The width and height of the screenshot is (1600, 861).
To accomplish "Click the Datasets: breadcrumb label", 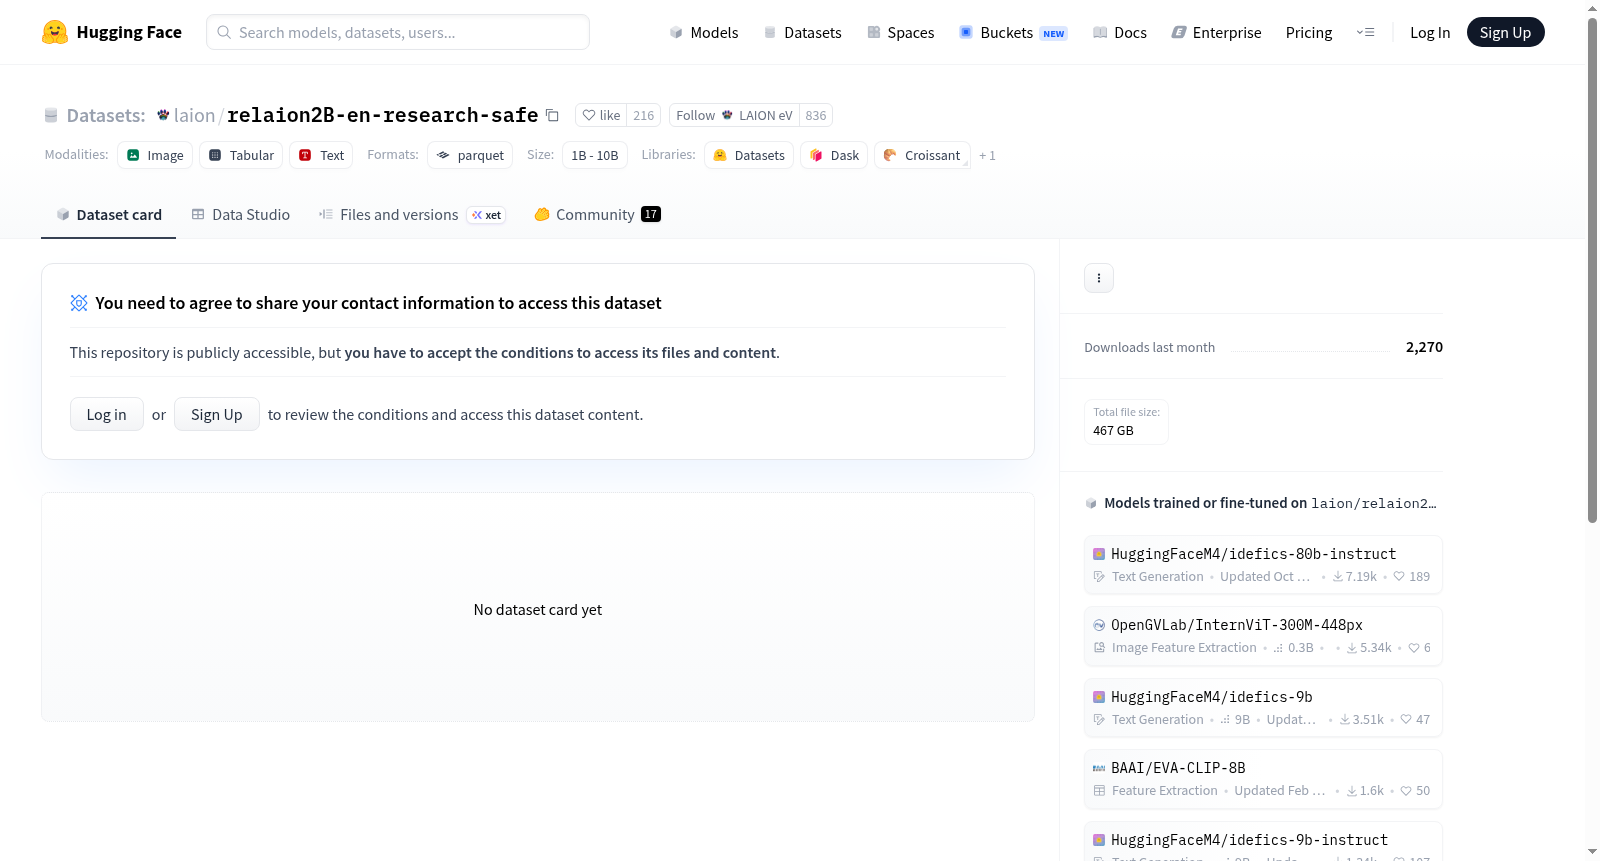I will [106, 115].
